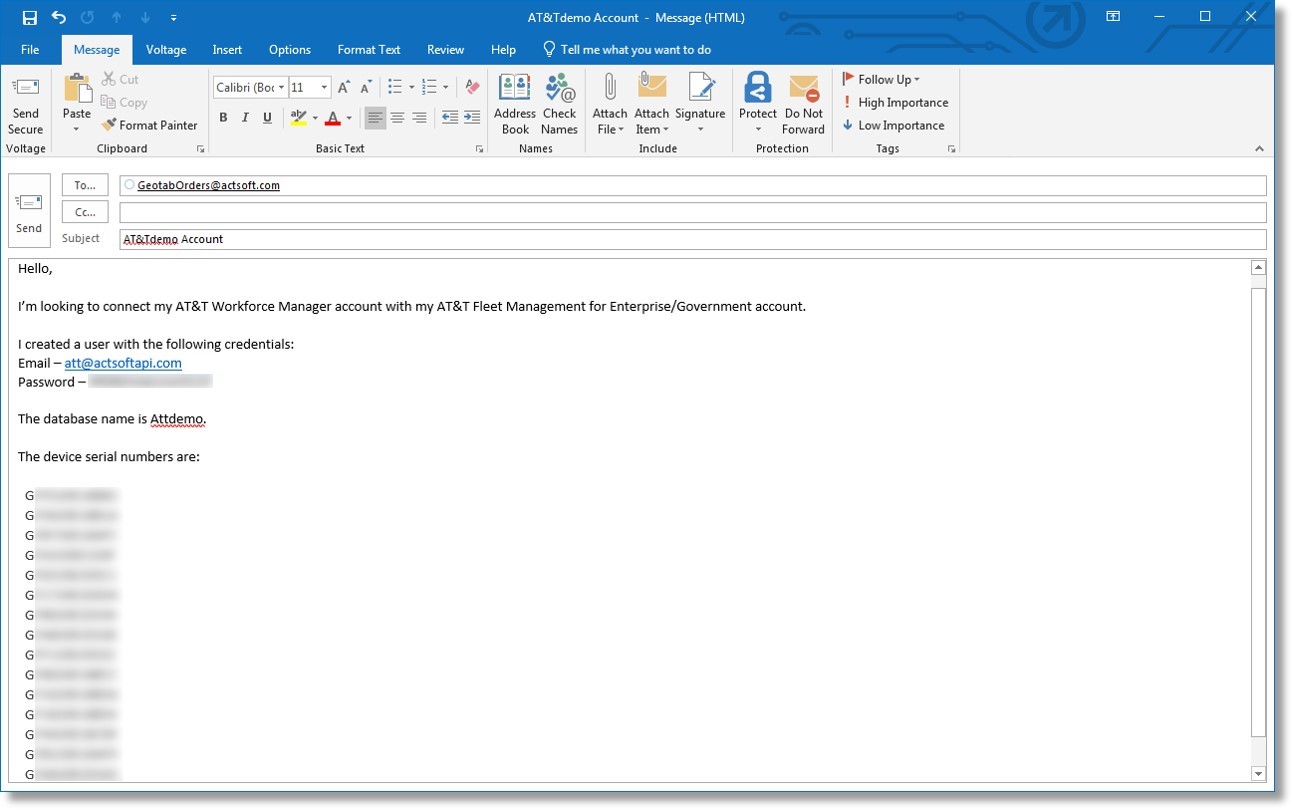Open Customize Quick Access Toolbar arrow
The image size is (1293, 810).
point(174,18)
